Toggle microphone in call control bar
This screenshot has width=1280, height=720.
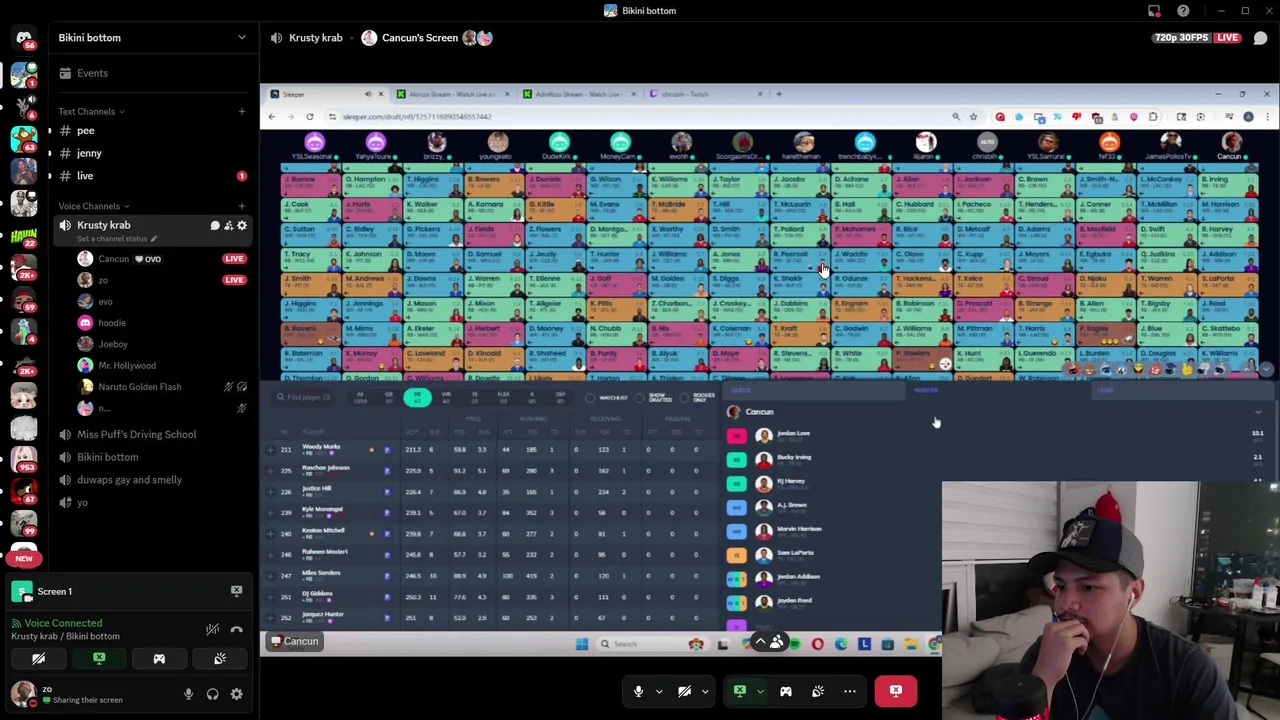[x=638, y=691]
